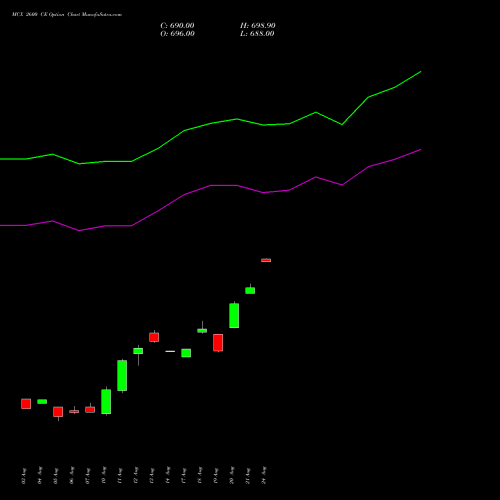
Task: Click the 12 Aug date label
Action: coord(136,476)
